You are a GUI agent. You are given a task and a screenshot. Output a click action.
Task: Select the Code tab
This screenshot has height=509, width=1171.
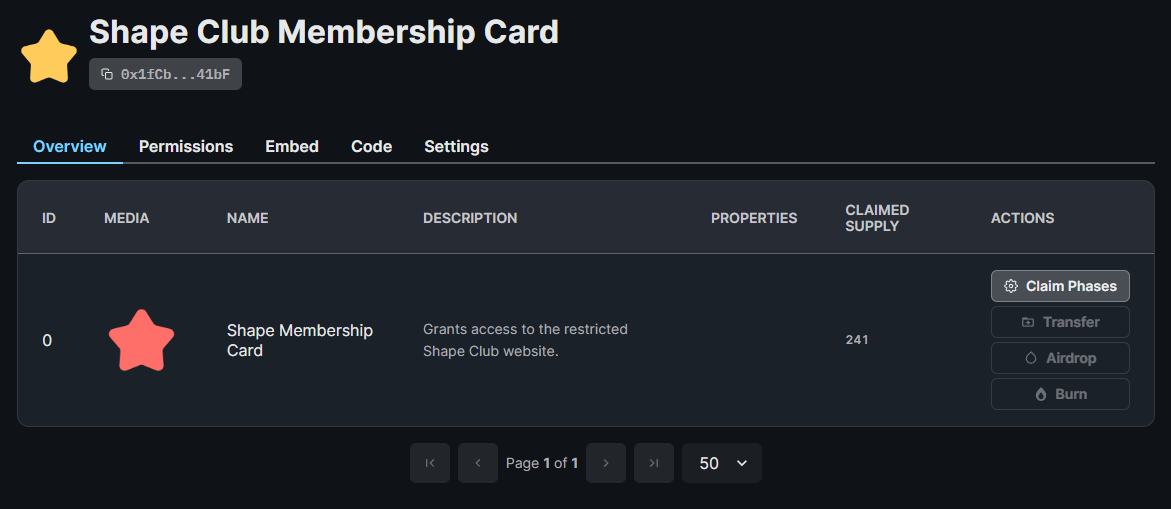point(371,146)
